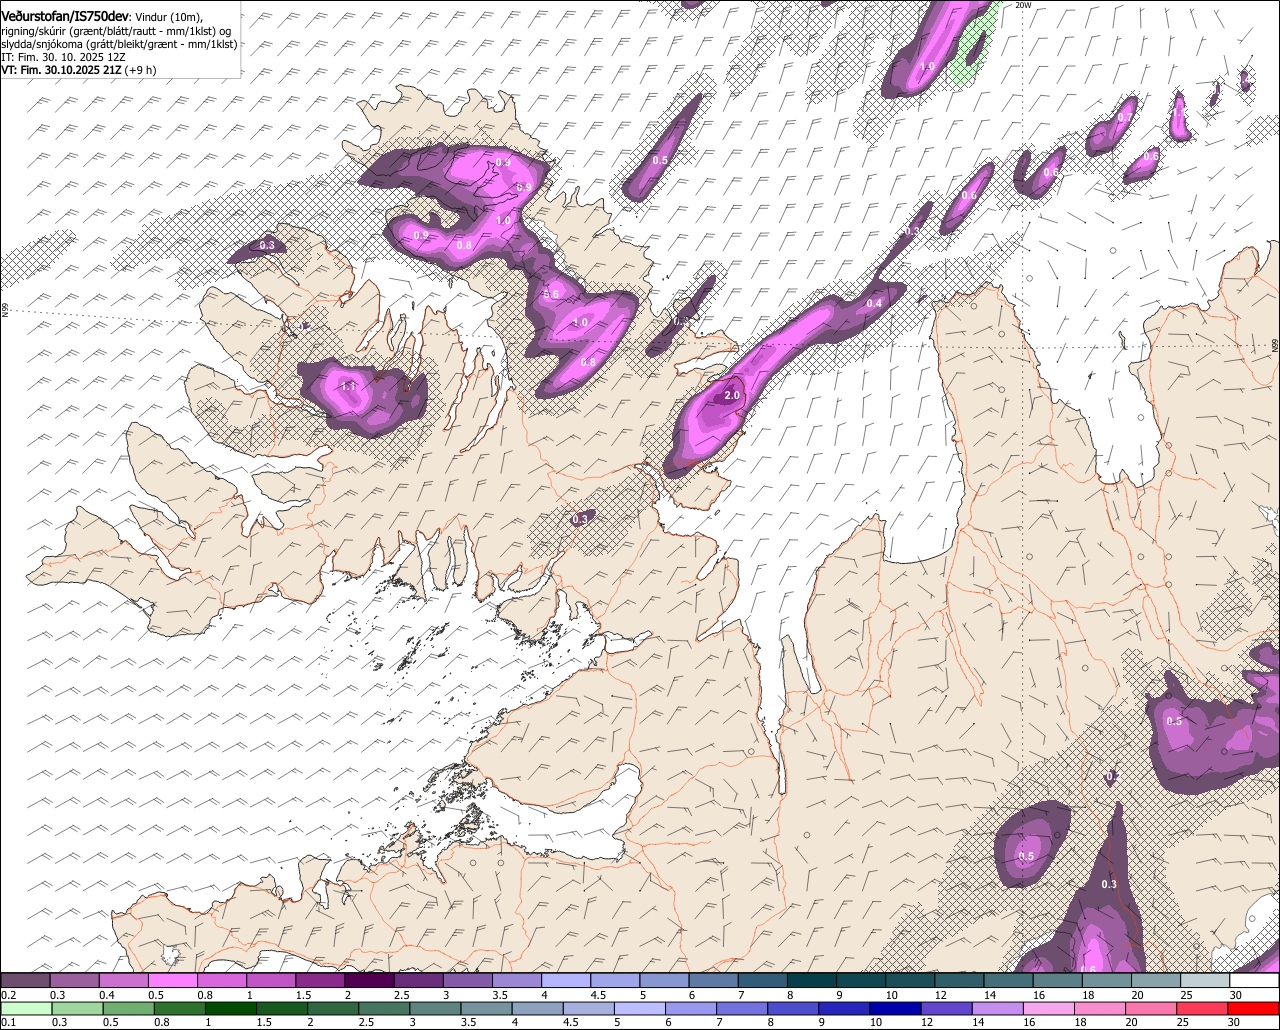1280x1030 pixels.
Task: Select the 20 swatch in the lower legend row
Action: point(1153,1008)
